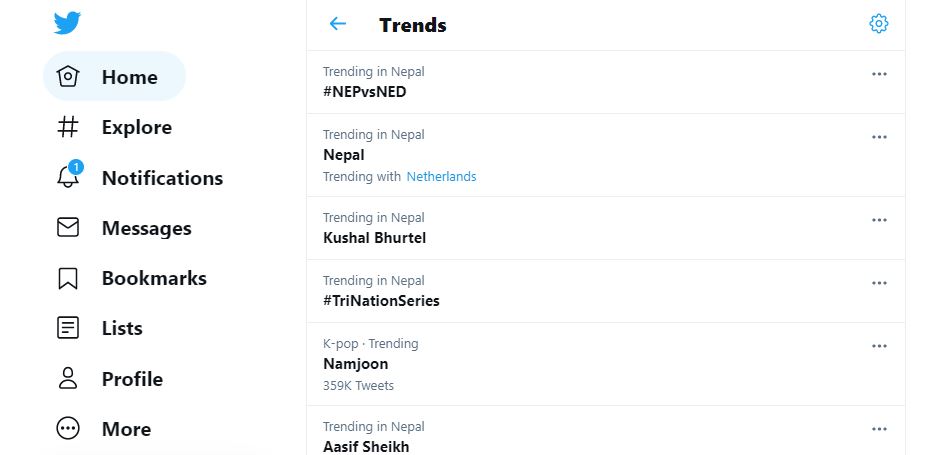This screenshot has width=928, height=455.
Task: Click the Bookmarks ribbon icon
Action: pyautogui.click(x=68, y=278)
